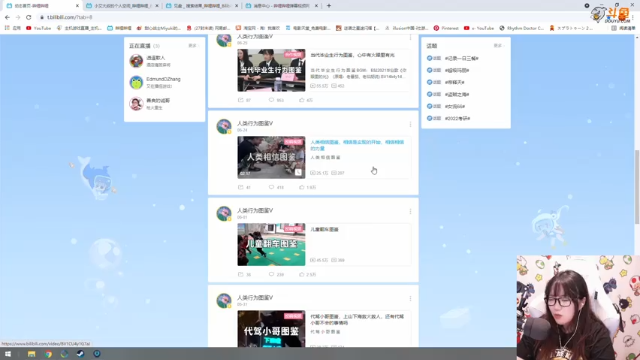Open topic #记录一日三餐#
The height and width of the screenshot is (360, 640).
click(x=462, y=58)
